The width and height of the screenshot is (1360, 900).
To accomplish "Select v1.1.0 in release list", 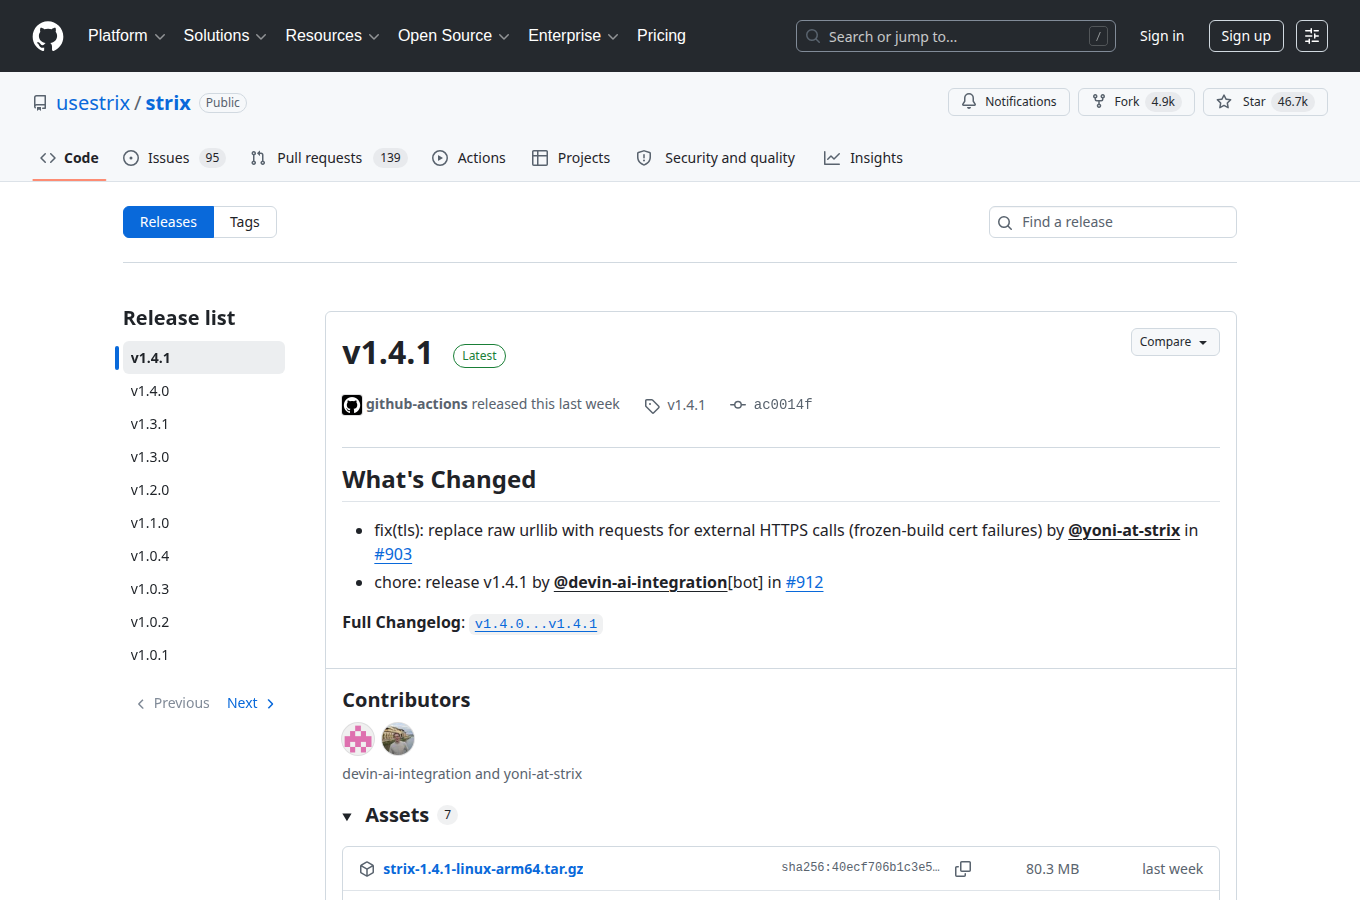I will [203, 523].
